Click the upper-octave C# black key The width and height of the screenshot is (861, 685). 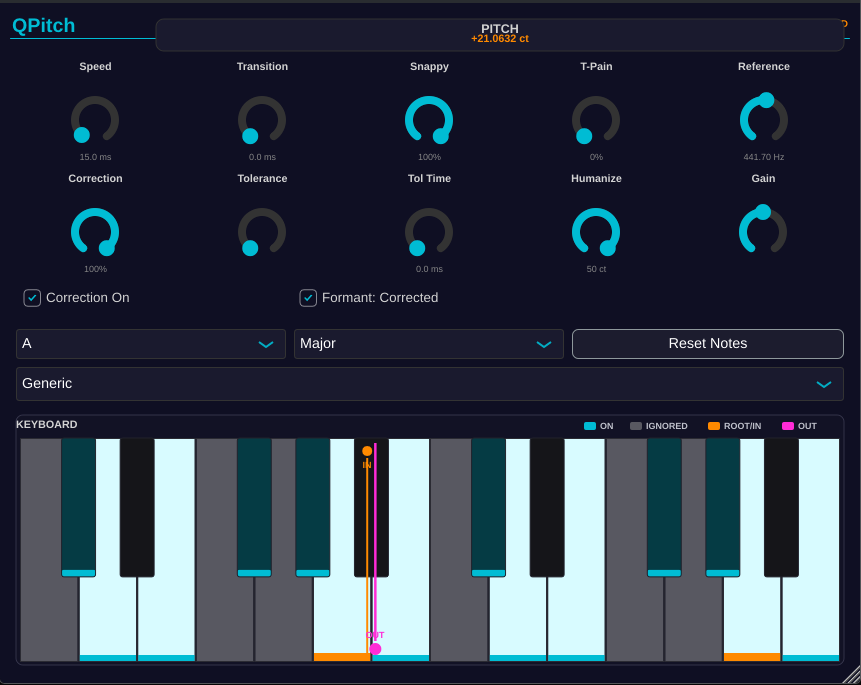(489, 507)
